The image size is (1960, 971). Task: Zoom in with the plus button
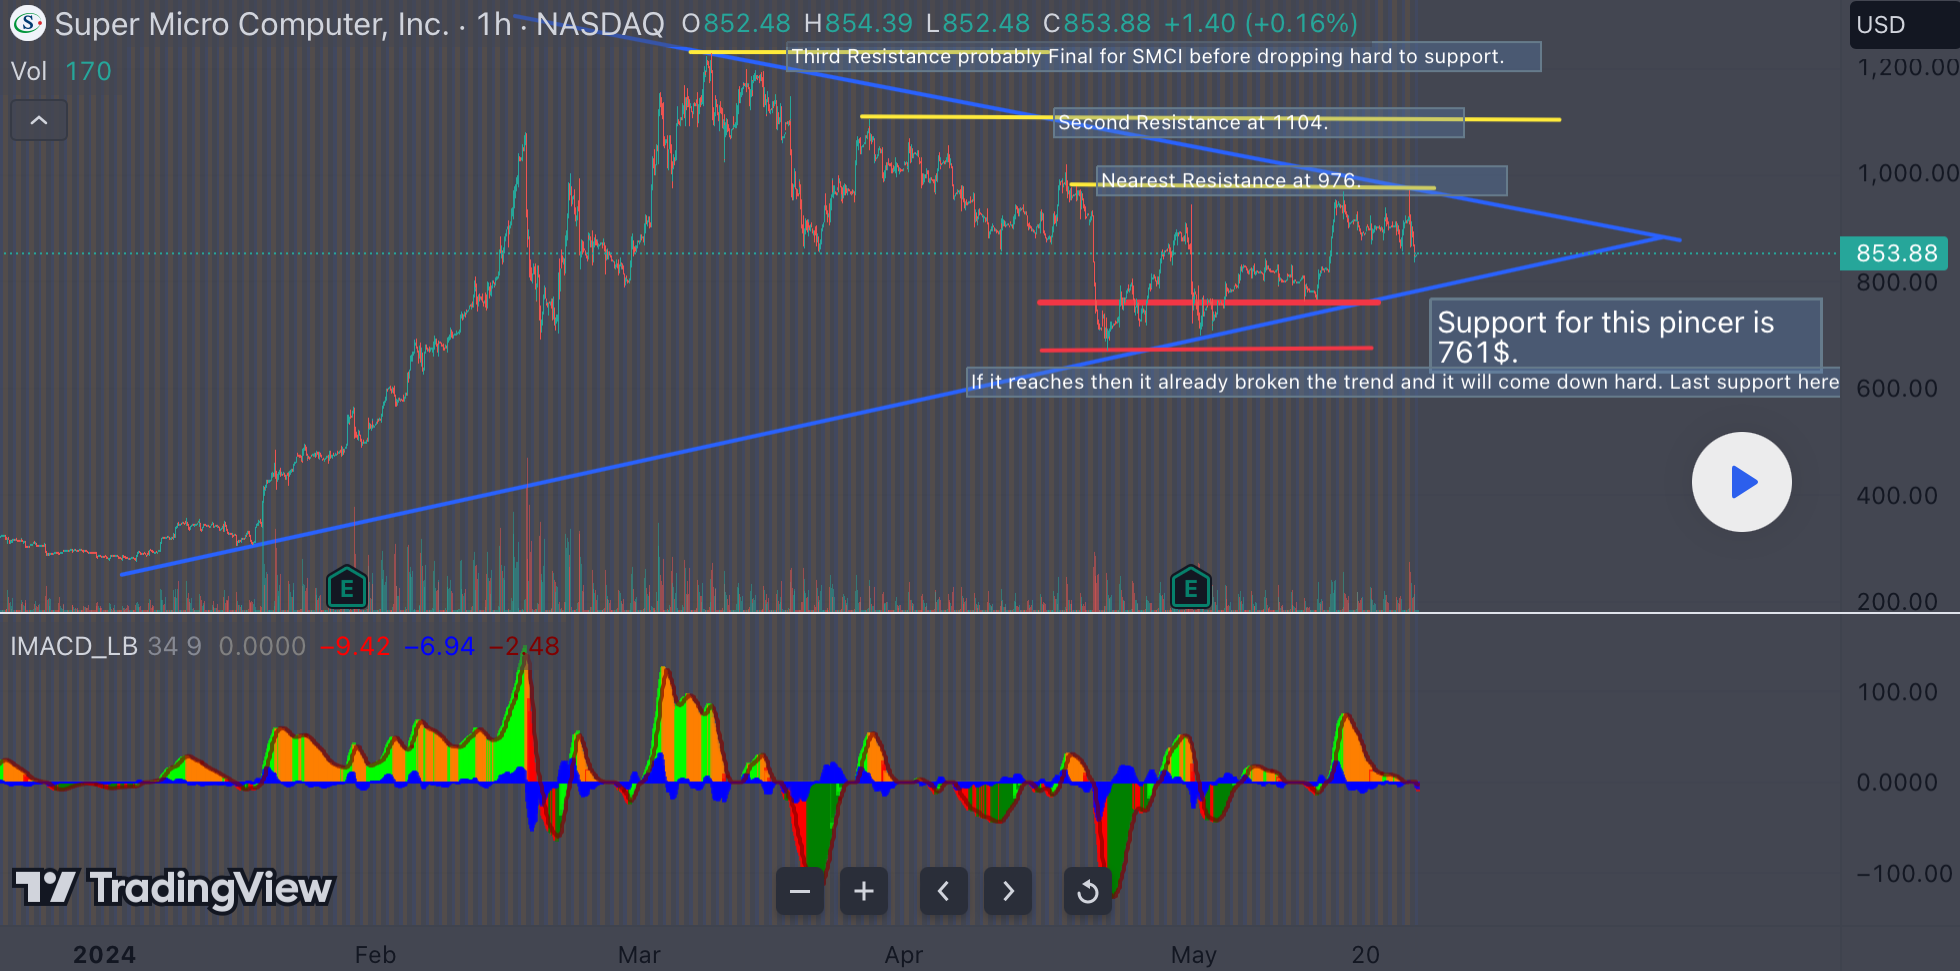pos(864,890)
